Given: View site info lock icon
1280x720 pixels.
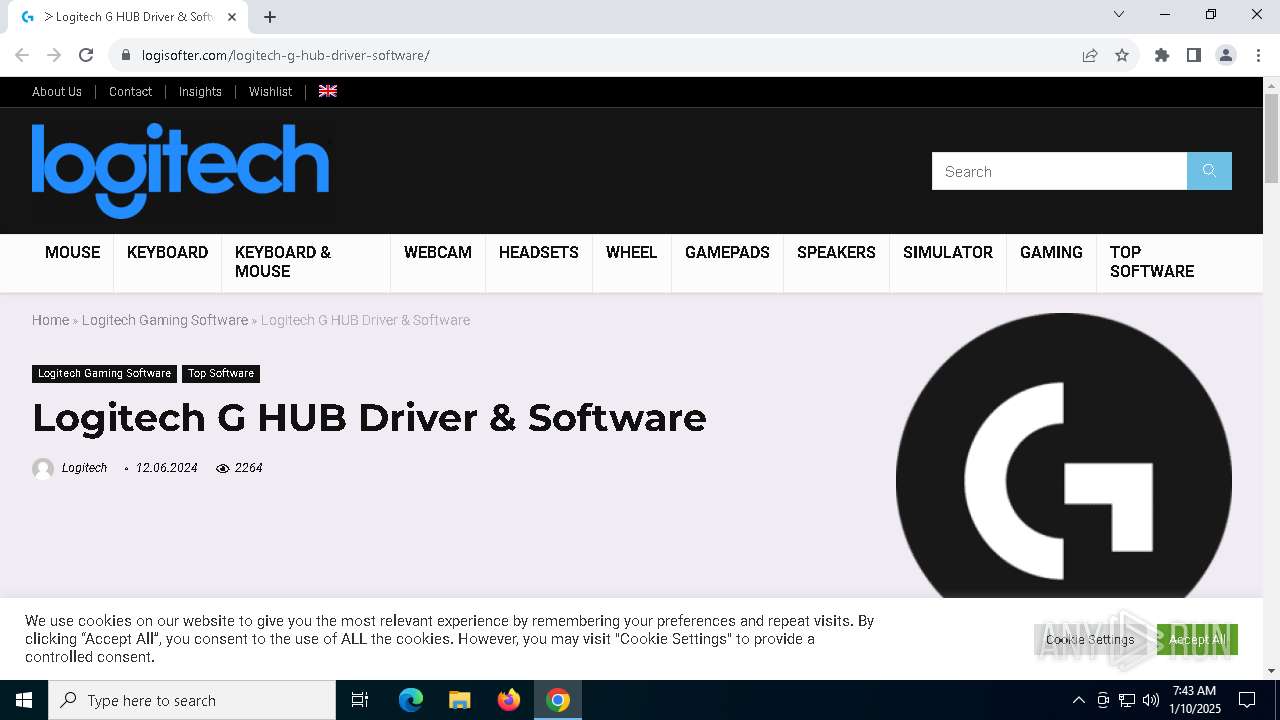Looking at the screenshot, I should pyautogui.click(x=125, y=55).
